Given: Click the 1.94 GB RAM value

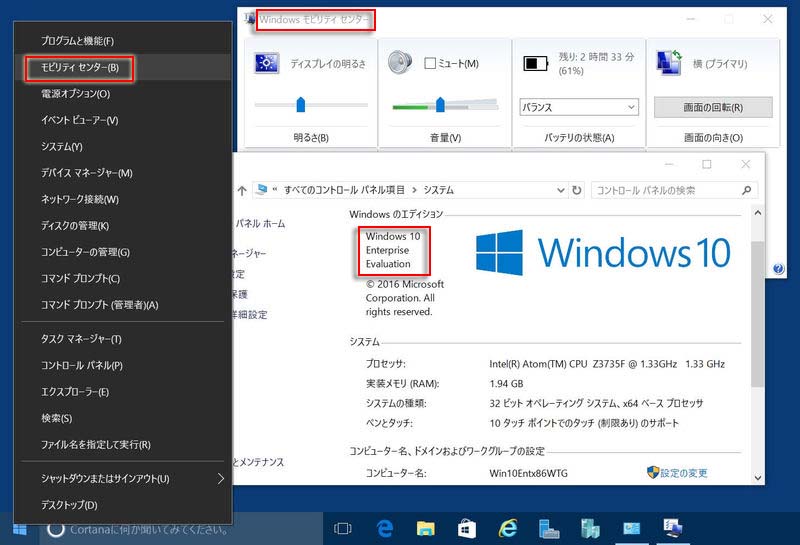Looking at the screenshot, I should tap(506, 383).
